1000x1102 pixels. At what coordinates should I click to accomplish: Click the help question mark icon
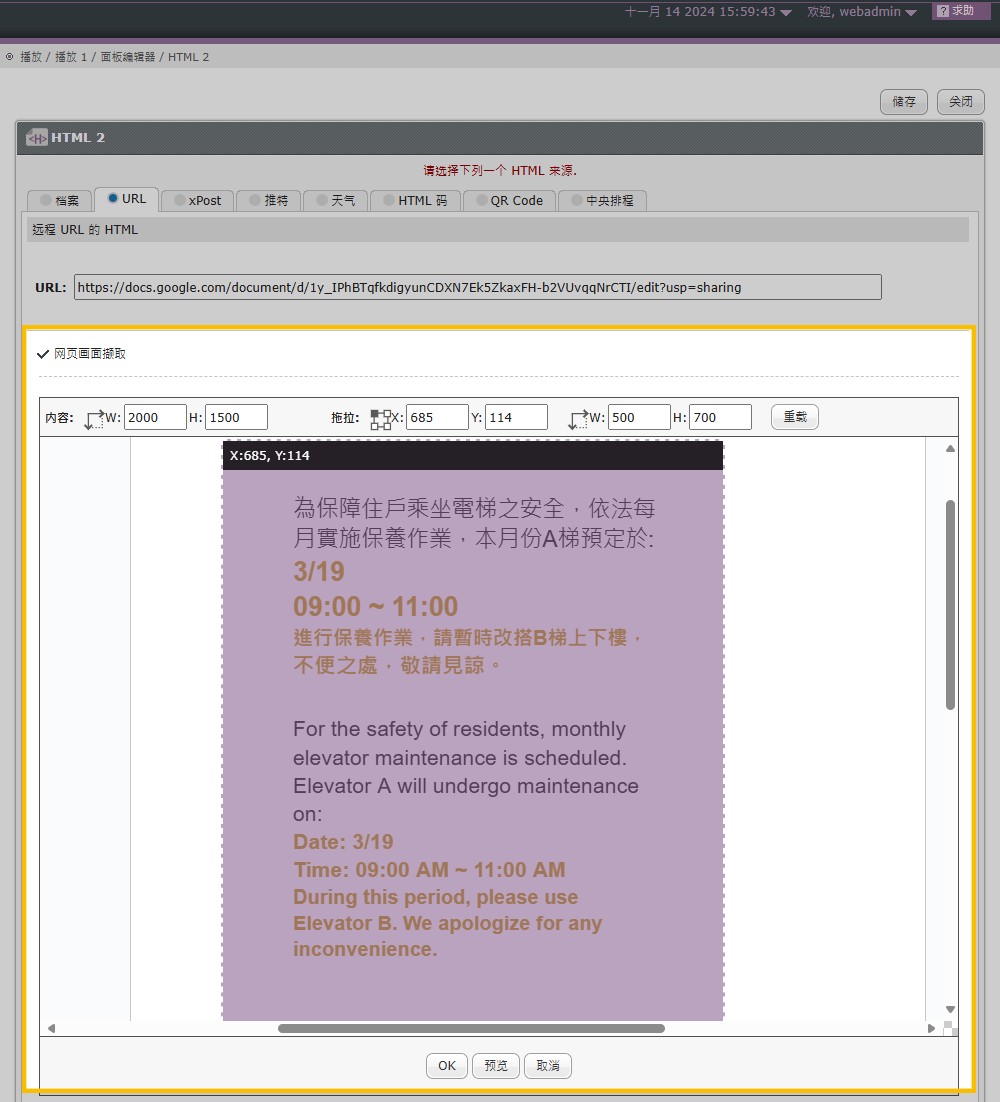(943, 11)
